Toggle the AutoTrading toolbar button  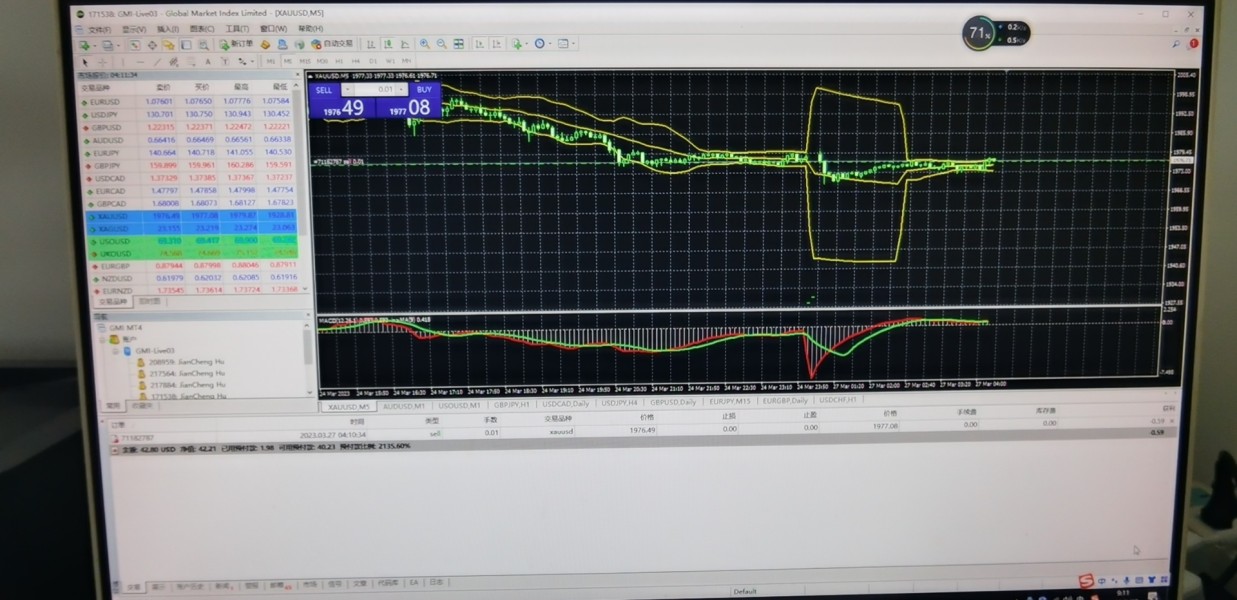[332, 44]
